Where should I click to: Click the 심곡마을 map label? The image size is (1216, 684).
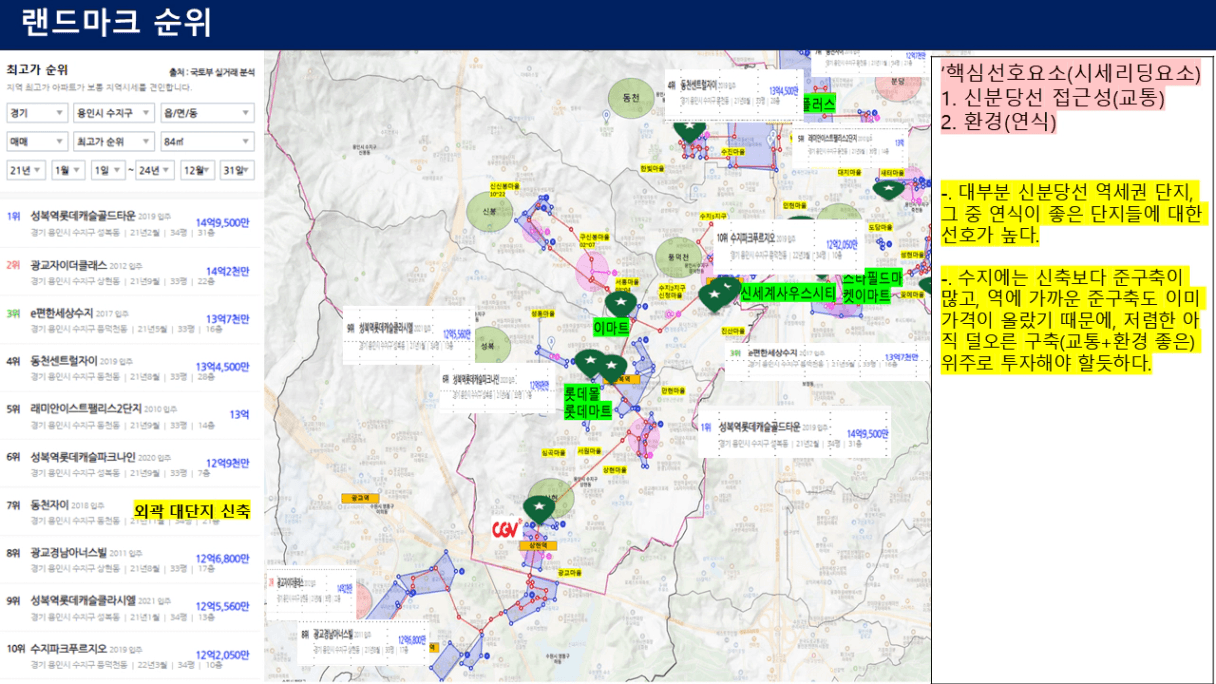pyautogui.click(x=555, y=451)
